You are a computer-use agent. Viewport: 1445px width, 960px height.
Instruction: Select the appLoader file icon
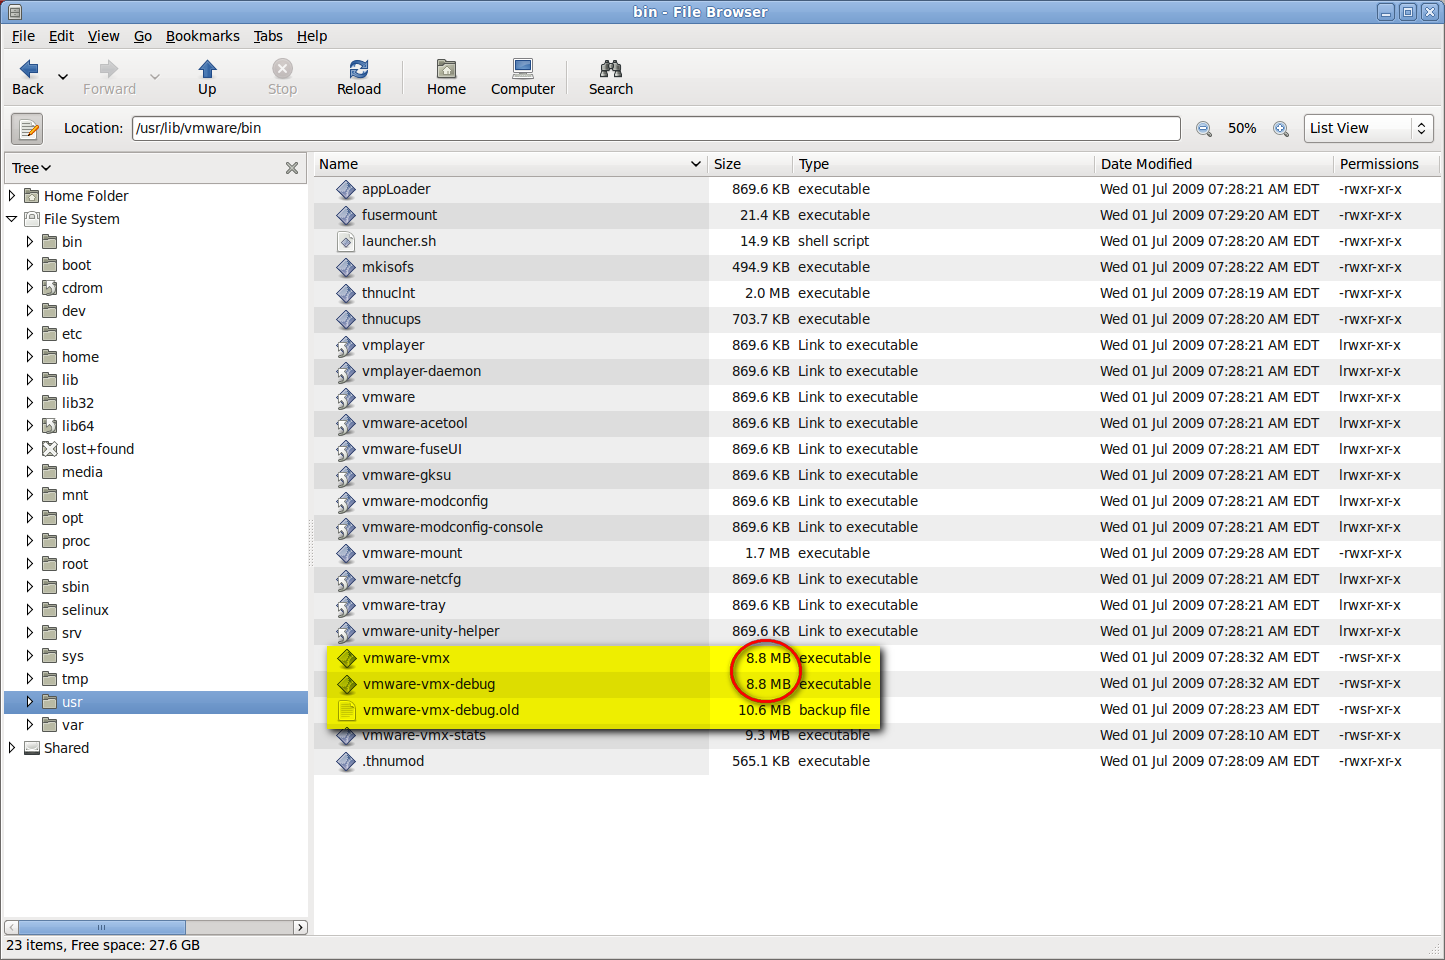click(346, 190)
